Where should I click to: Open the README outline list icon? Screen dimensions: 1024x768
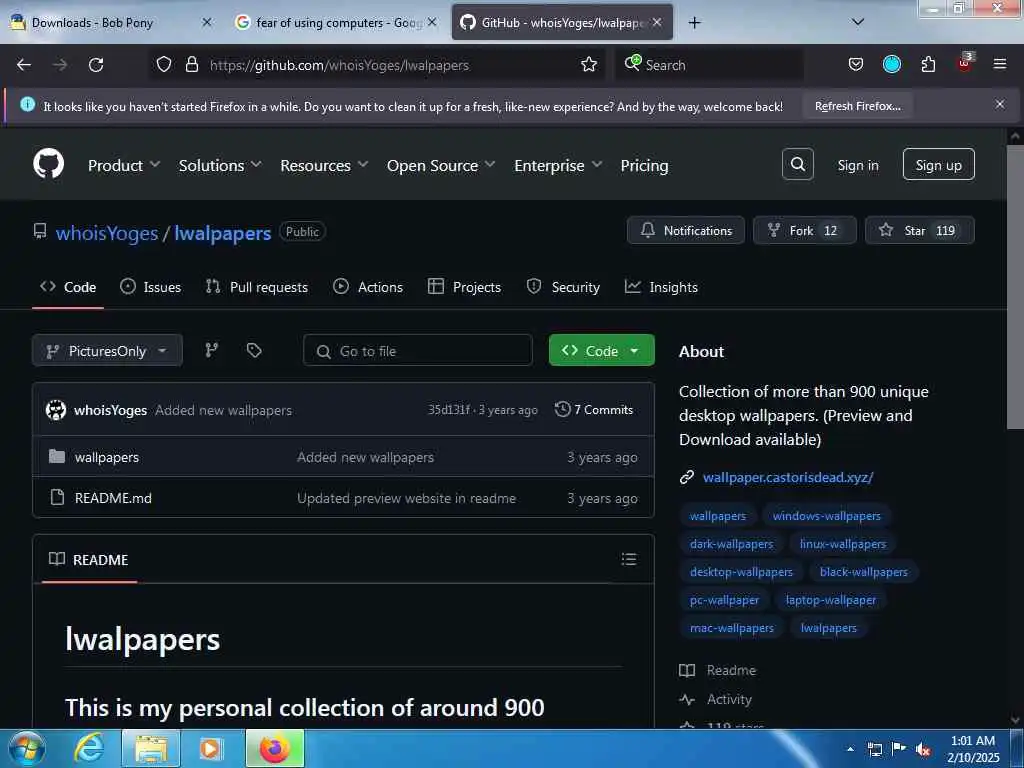point(629,560)
